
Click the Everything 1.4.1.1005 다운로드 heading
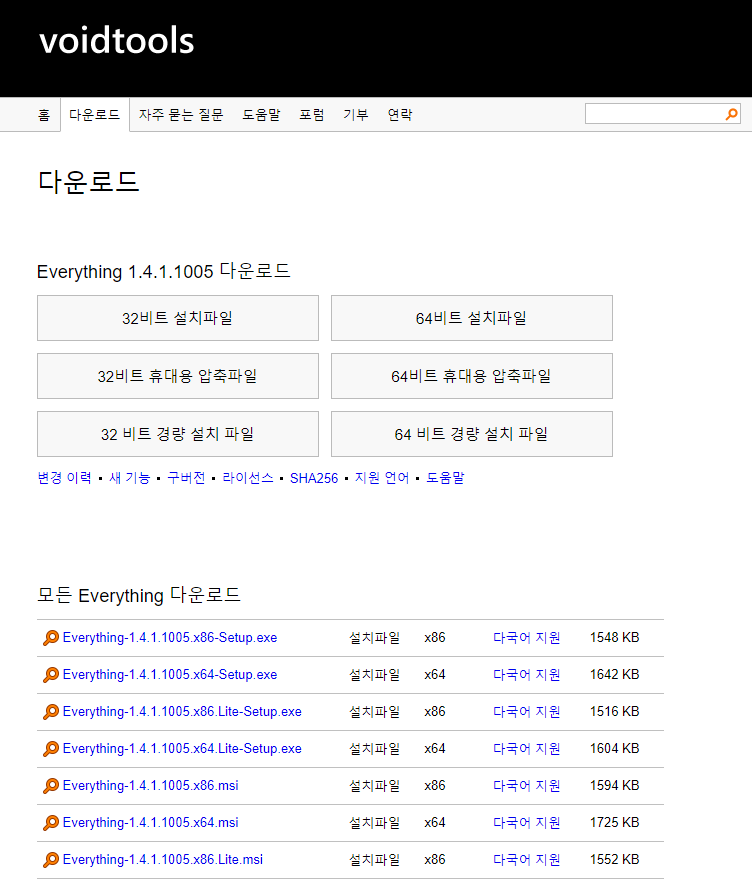[x=164, y=271]
